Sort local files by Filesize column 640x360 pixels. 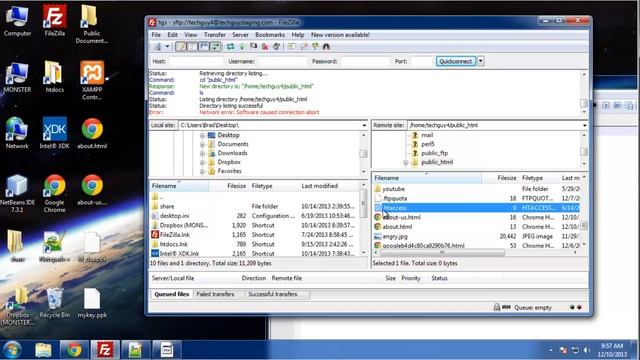[x=236, y=186]
